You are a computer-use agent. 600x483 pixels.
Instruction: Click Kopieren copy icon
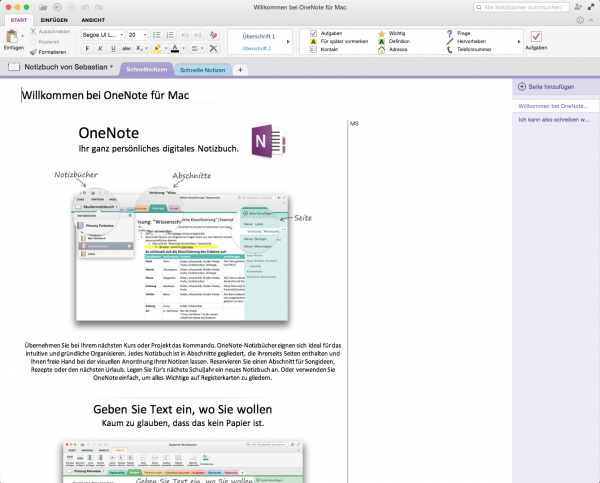click(x=33, y=42)
